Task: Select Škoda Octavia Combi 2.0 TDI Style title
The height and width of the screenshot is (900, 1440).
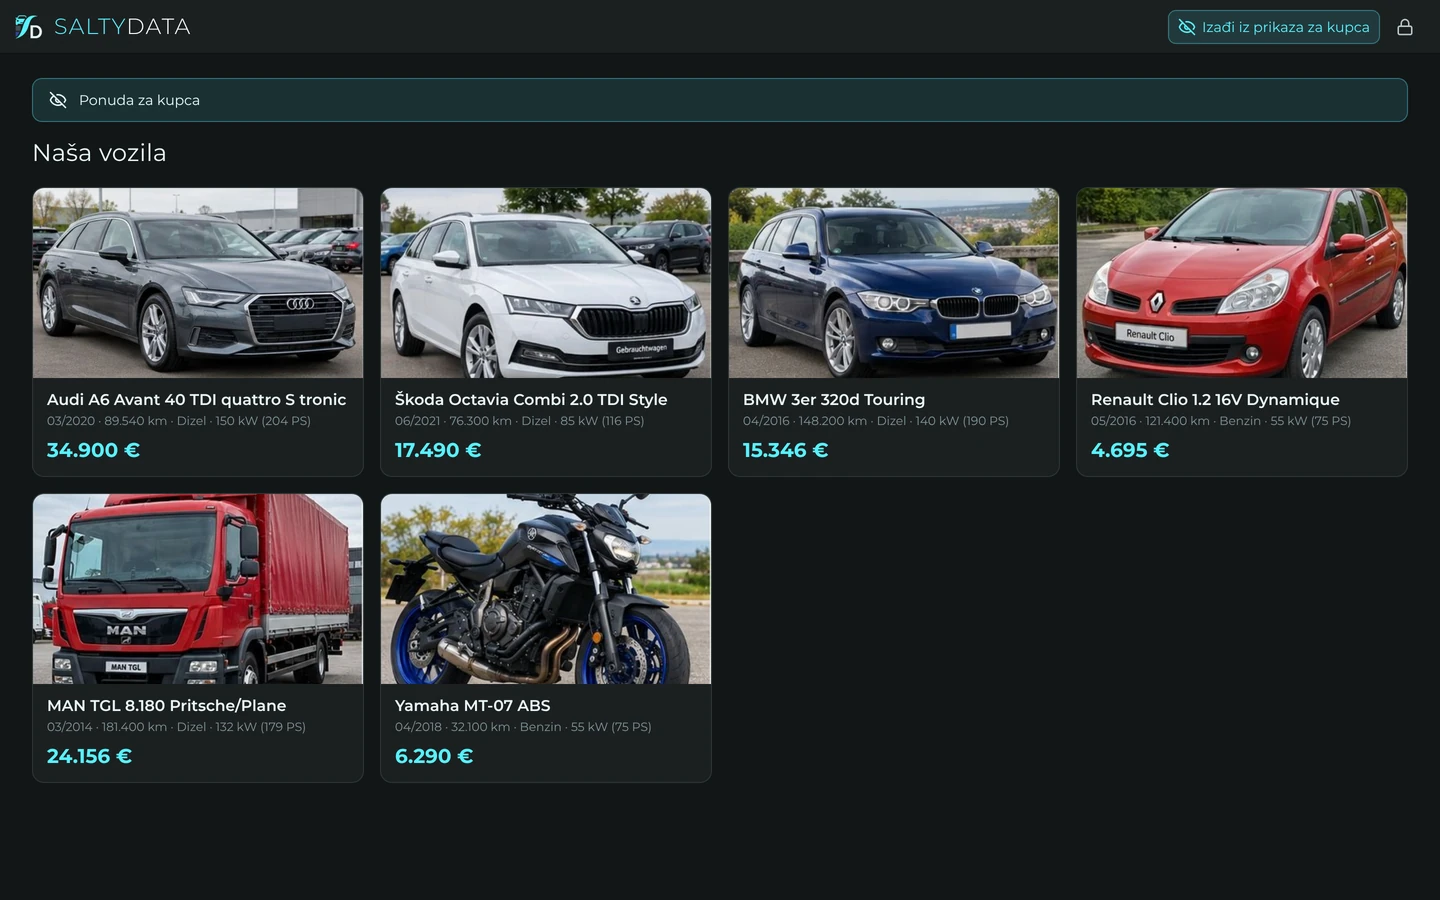Action: point(531,399)
